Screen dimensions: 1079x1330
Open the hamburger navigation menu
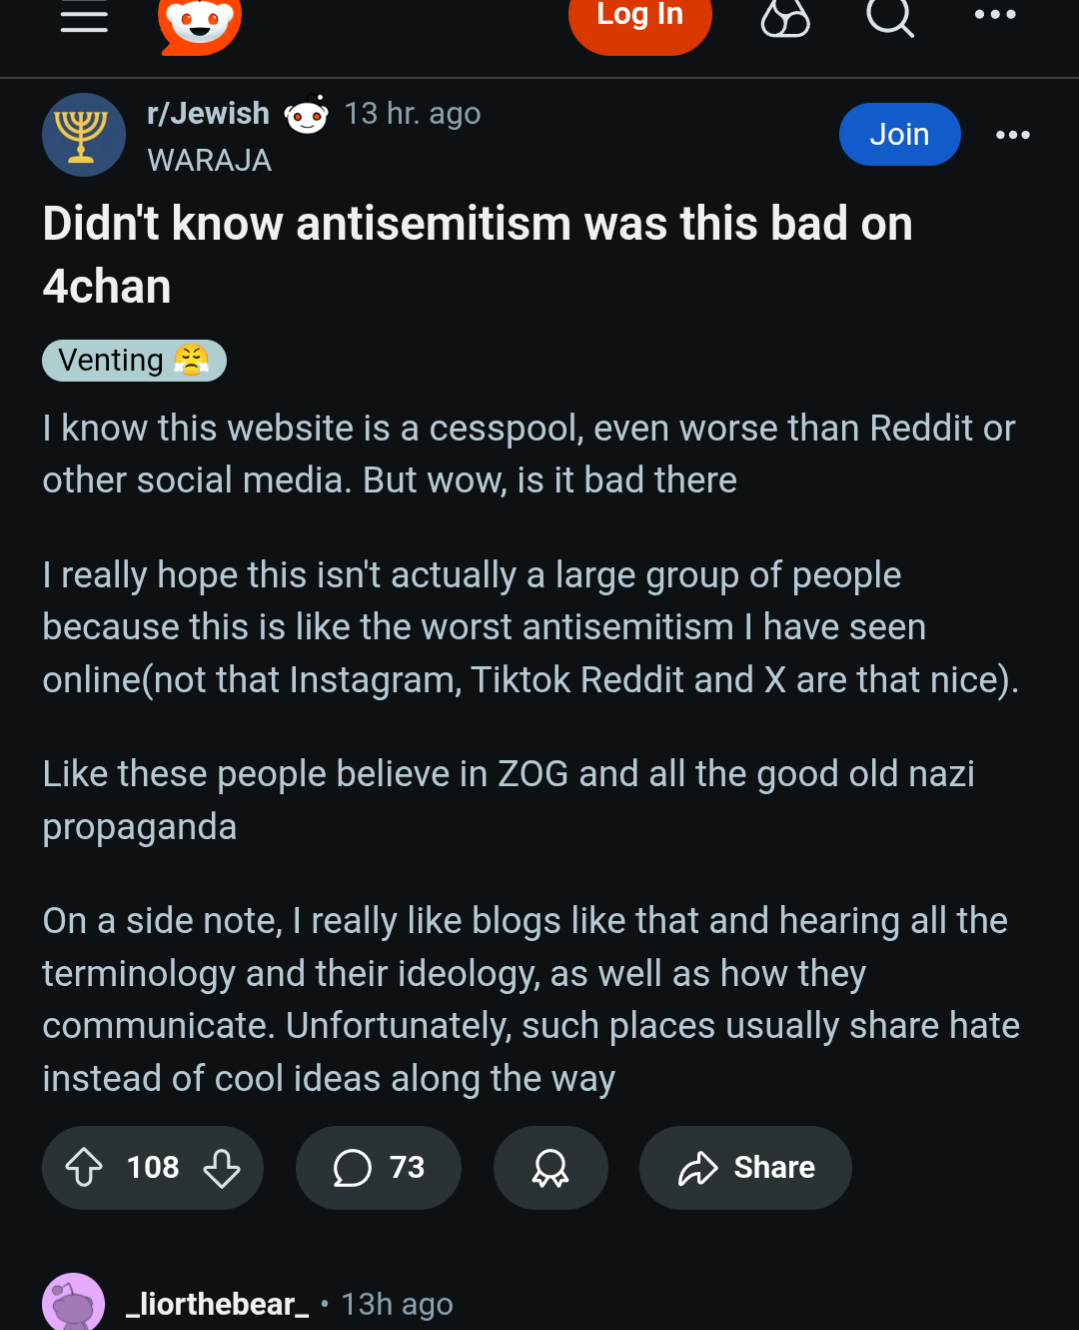[84, 16]
